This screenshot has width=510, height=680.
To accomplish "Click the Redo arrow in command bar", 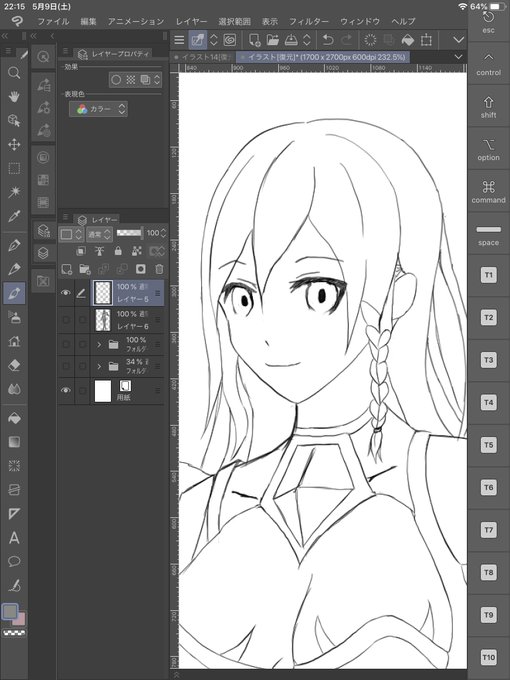I will 347,40.
